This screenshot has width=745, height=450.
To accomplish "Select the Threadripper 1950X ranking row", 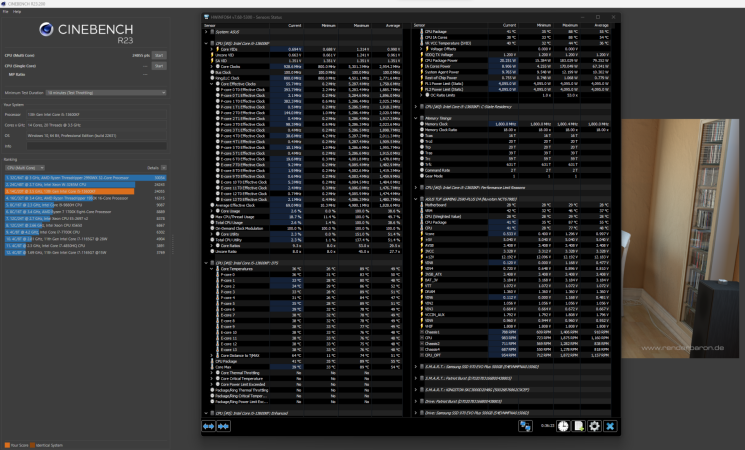I will (x=86, y=198).
